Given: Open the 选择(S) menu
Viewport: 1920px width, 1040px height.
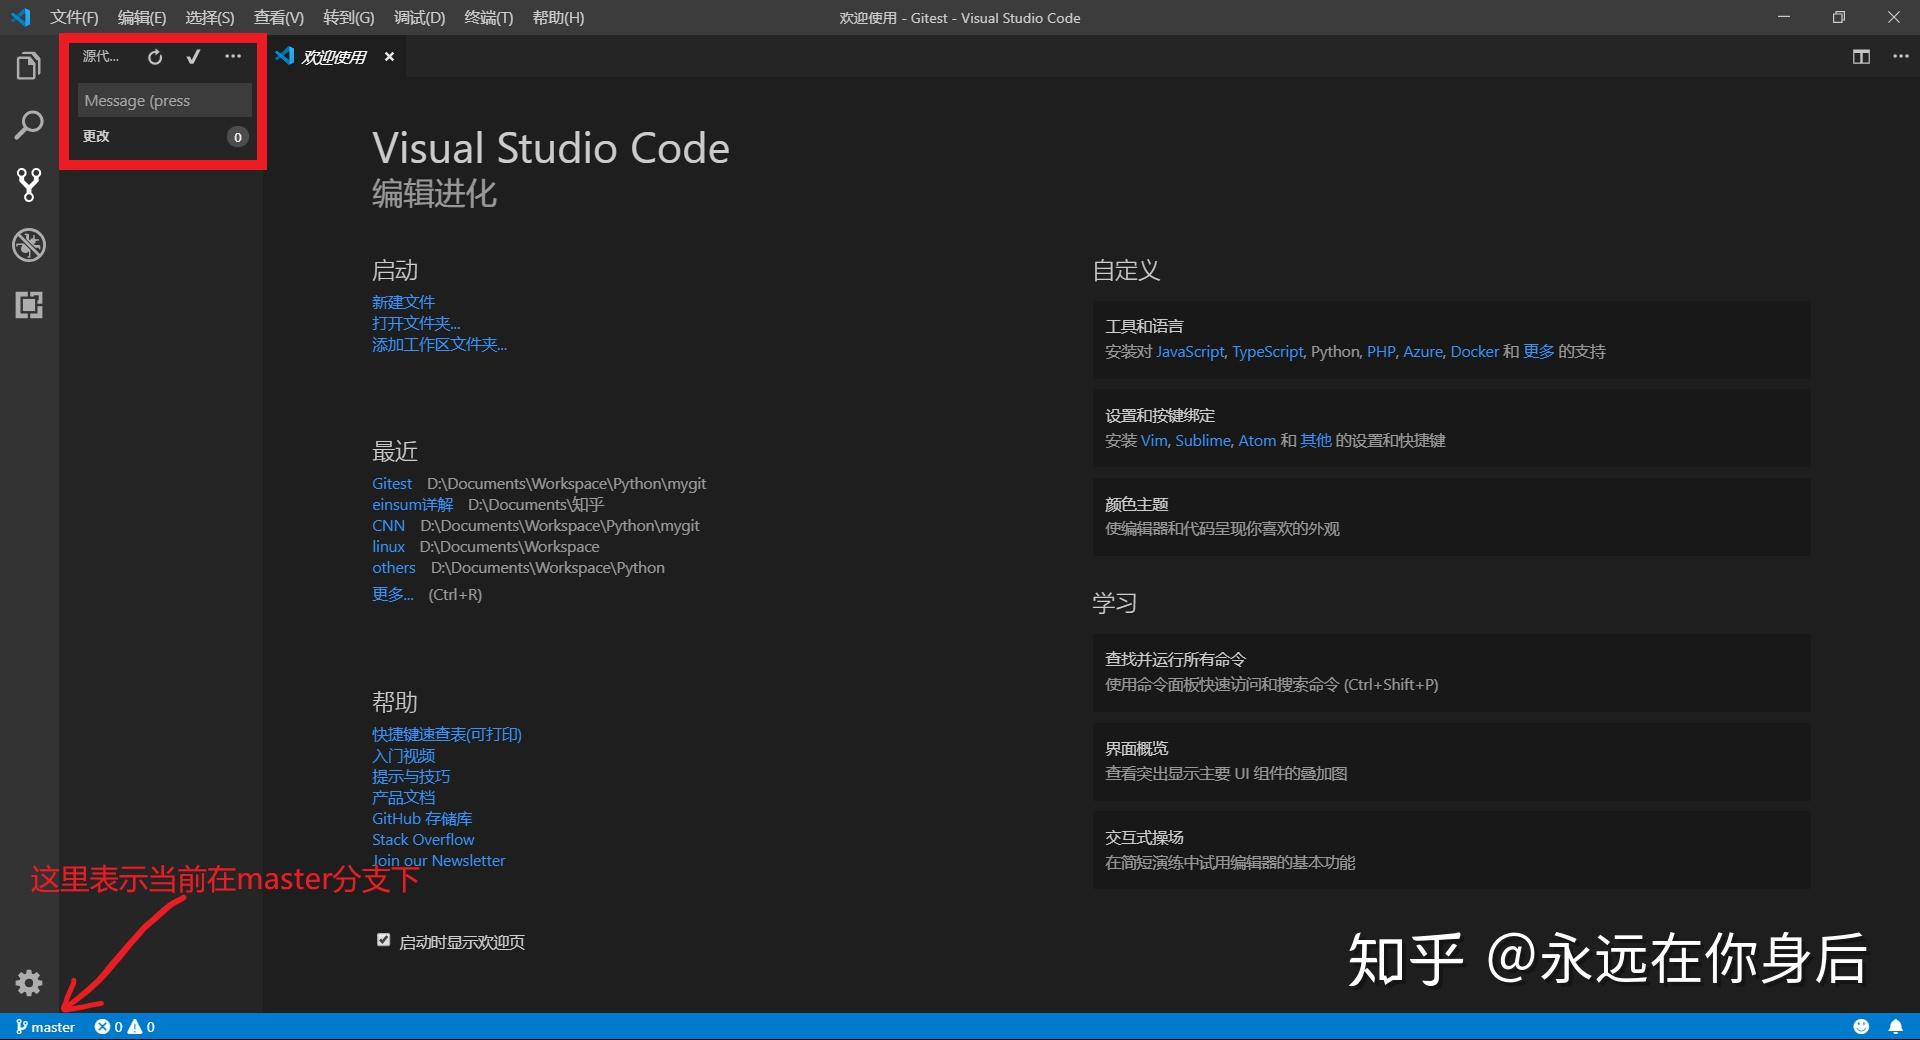Looking at the screenshot, I should click(210, 18).
